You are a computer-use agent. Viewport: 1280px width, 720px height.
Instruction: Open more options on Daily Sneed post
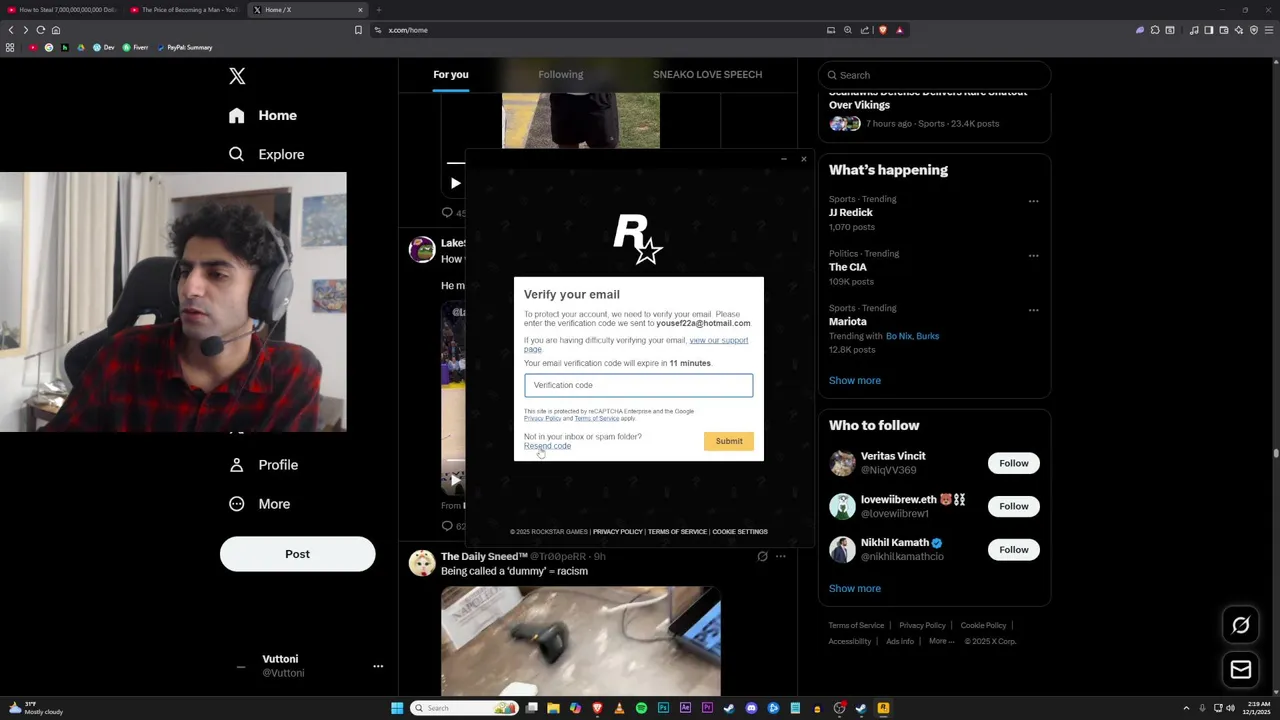pos(781,556)
